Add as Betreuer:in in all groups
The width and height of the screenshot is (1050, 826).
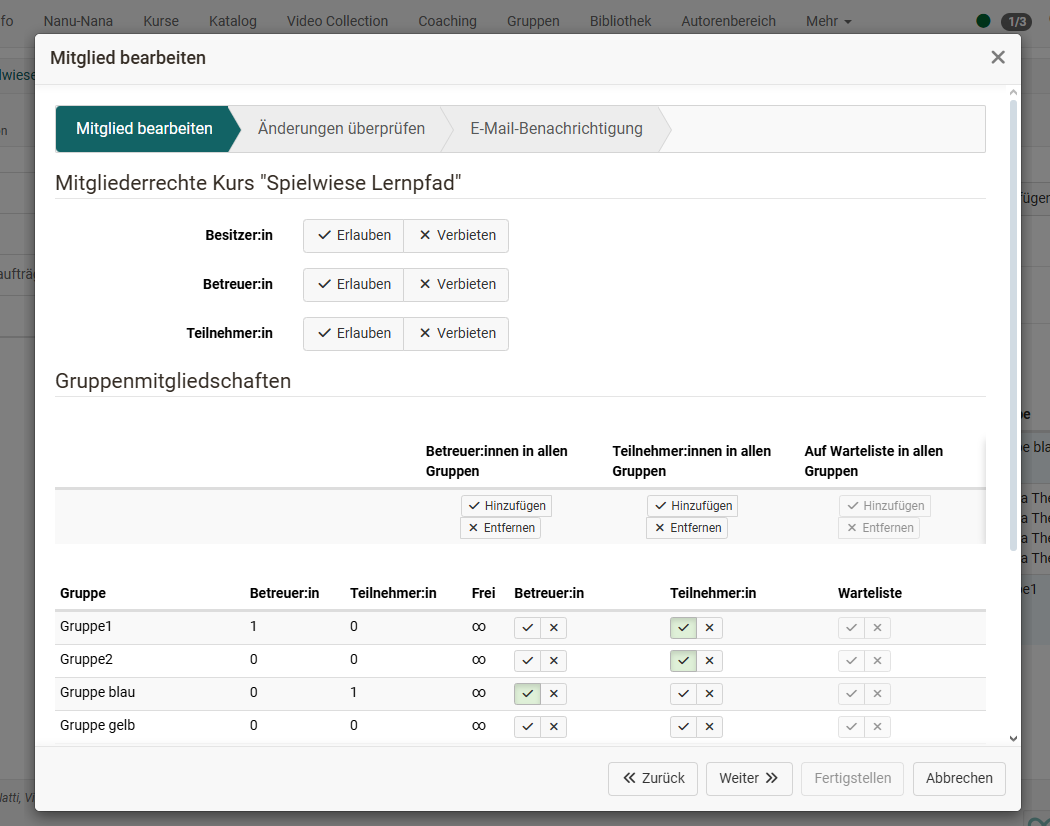(x=506, y=506)
